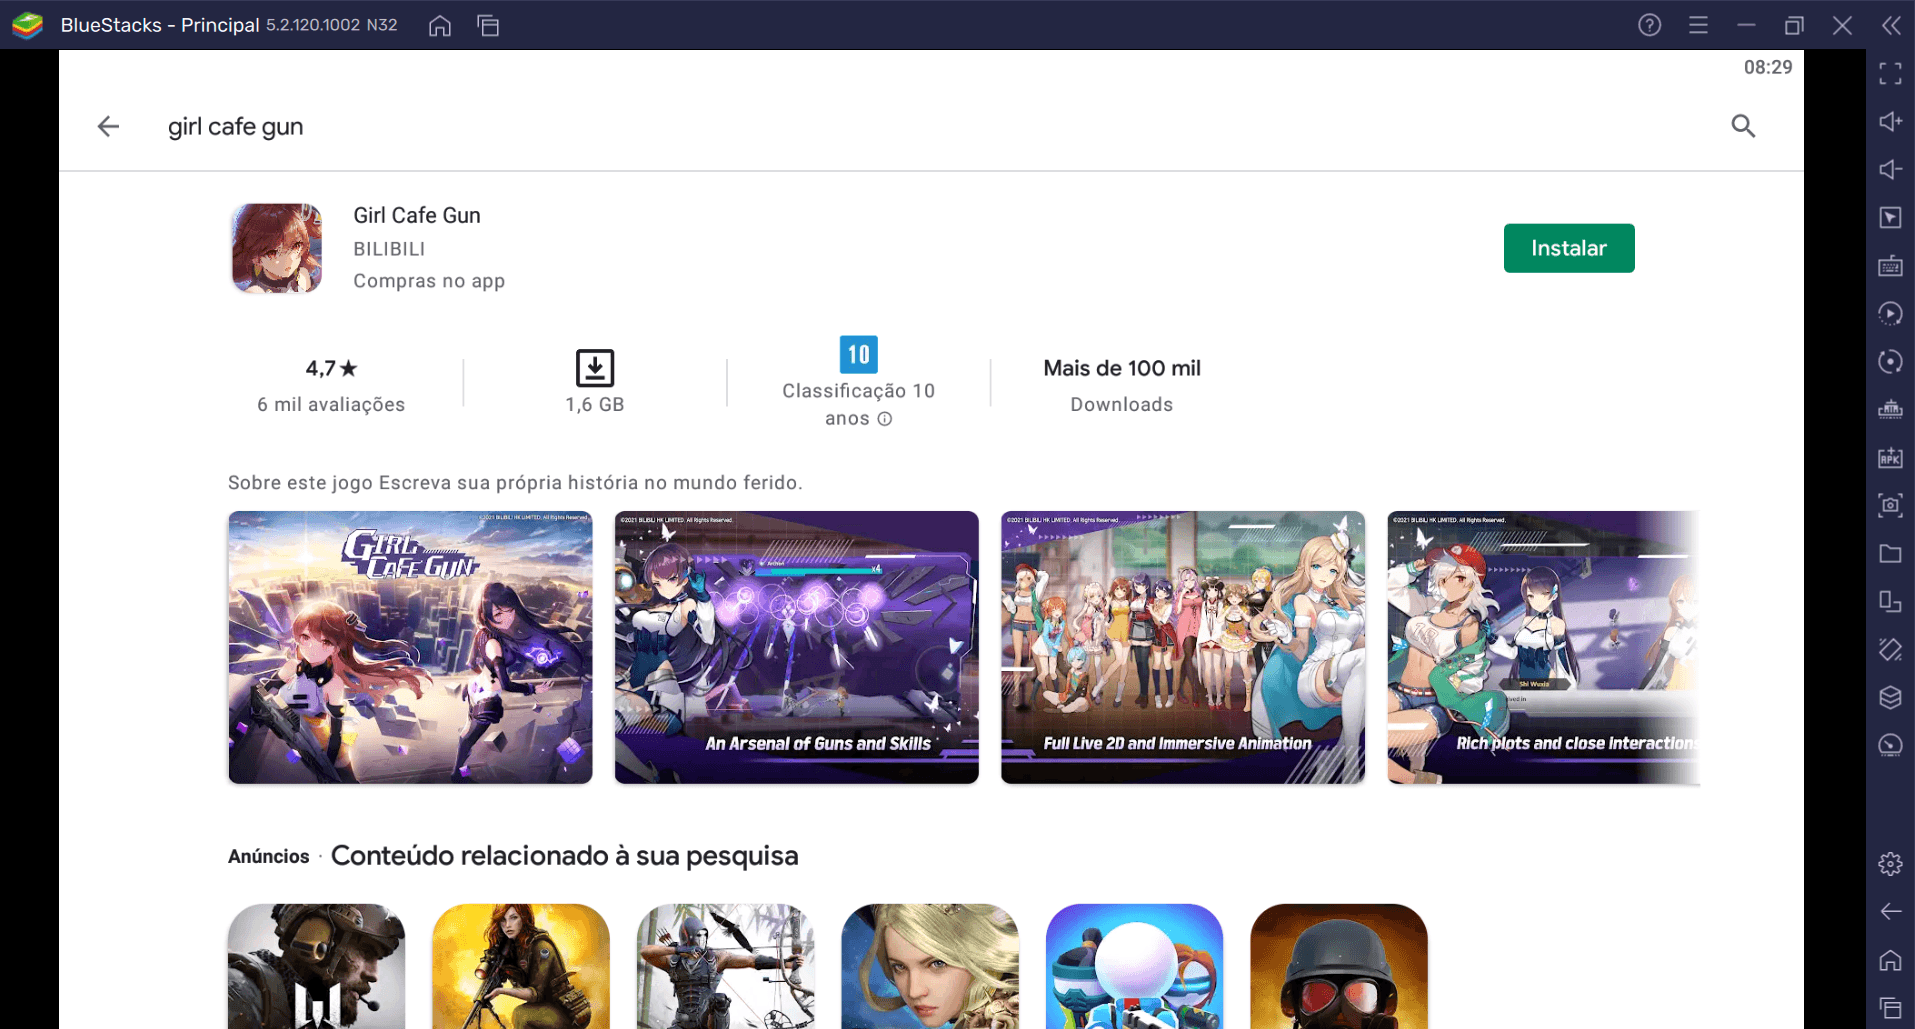The height and width of the screenshot is (1029, 1915).
Task: Open the blue robot ball ad app
Action: click(1134, 966)
